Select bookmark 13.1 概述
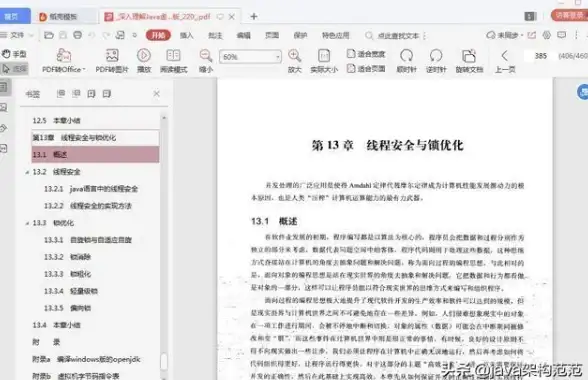 point(95,155)
